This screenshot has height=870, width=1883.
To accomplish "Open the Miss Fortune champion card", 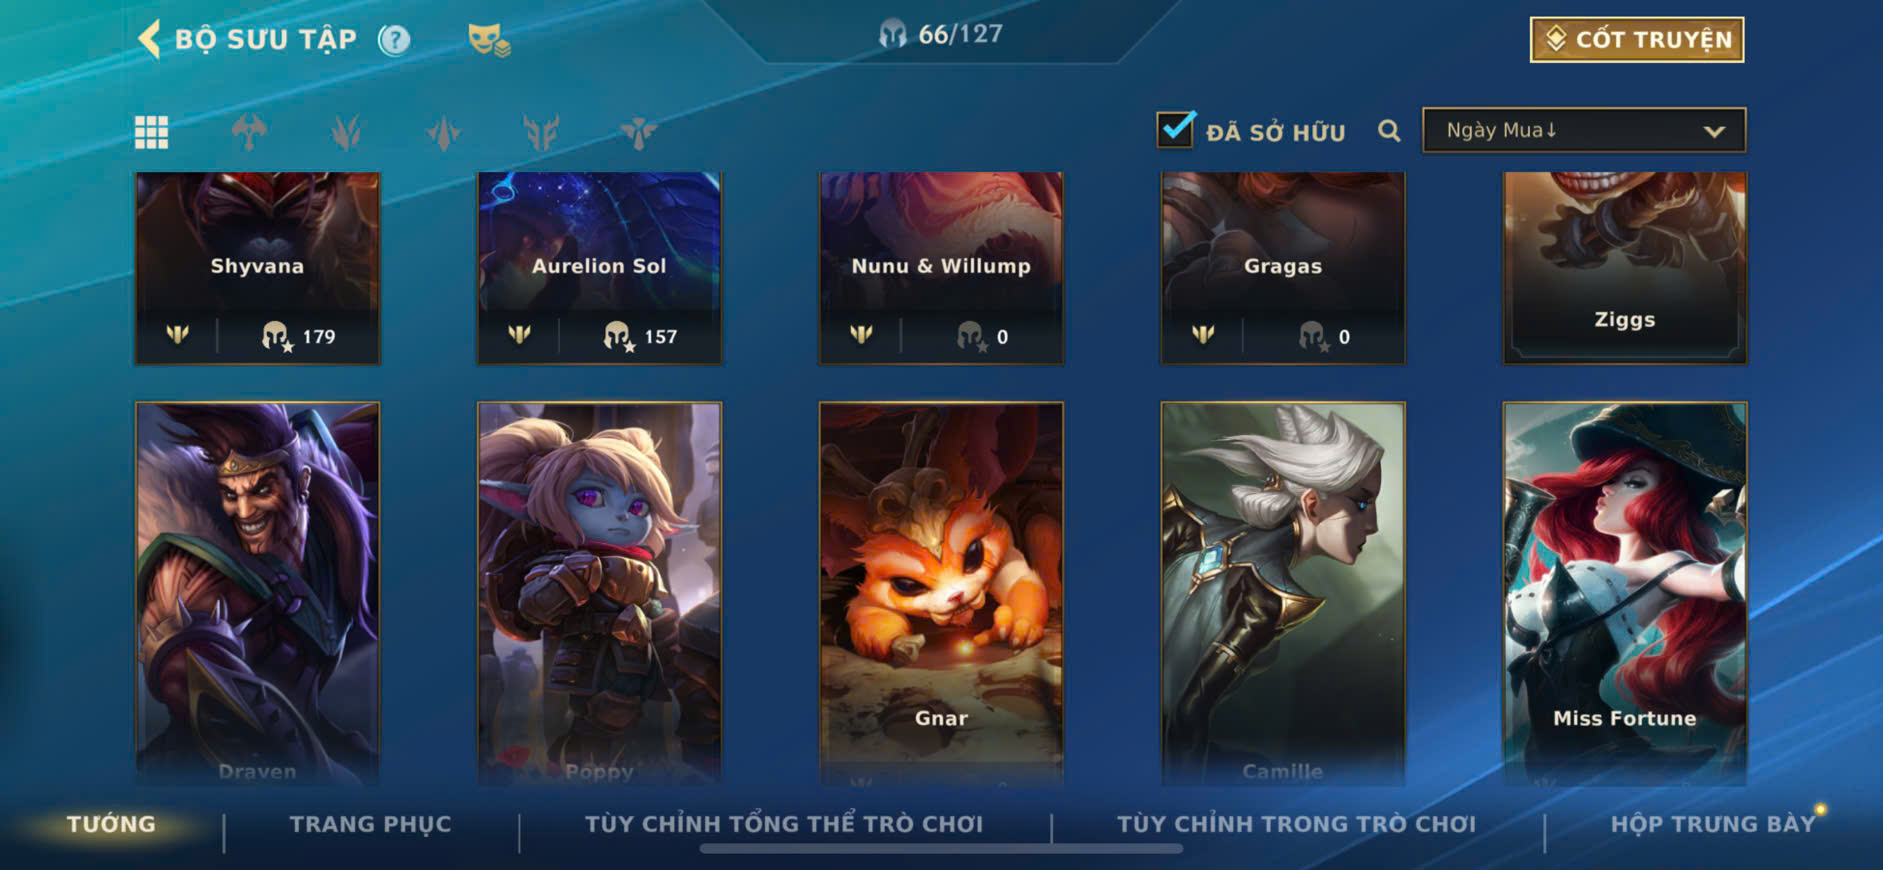I will point(1625,594).
